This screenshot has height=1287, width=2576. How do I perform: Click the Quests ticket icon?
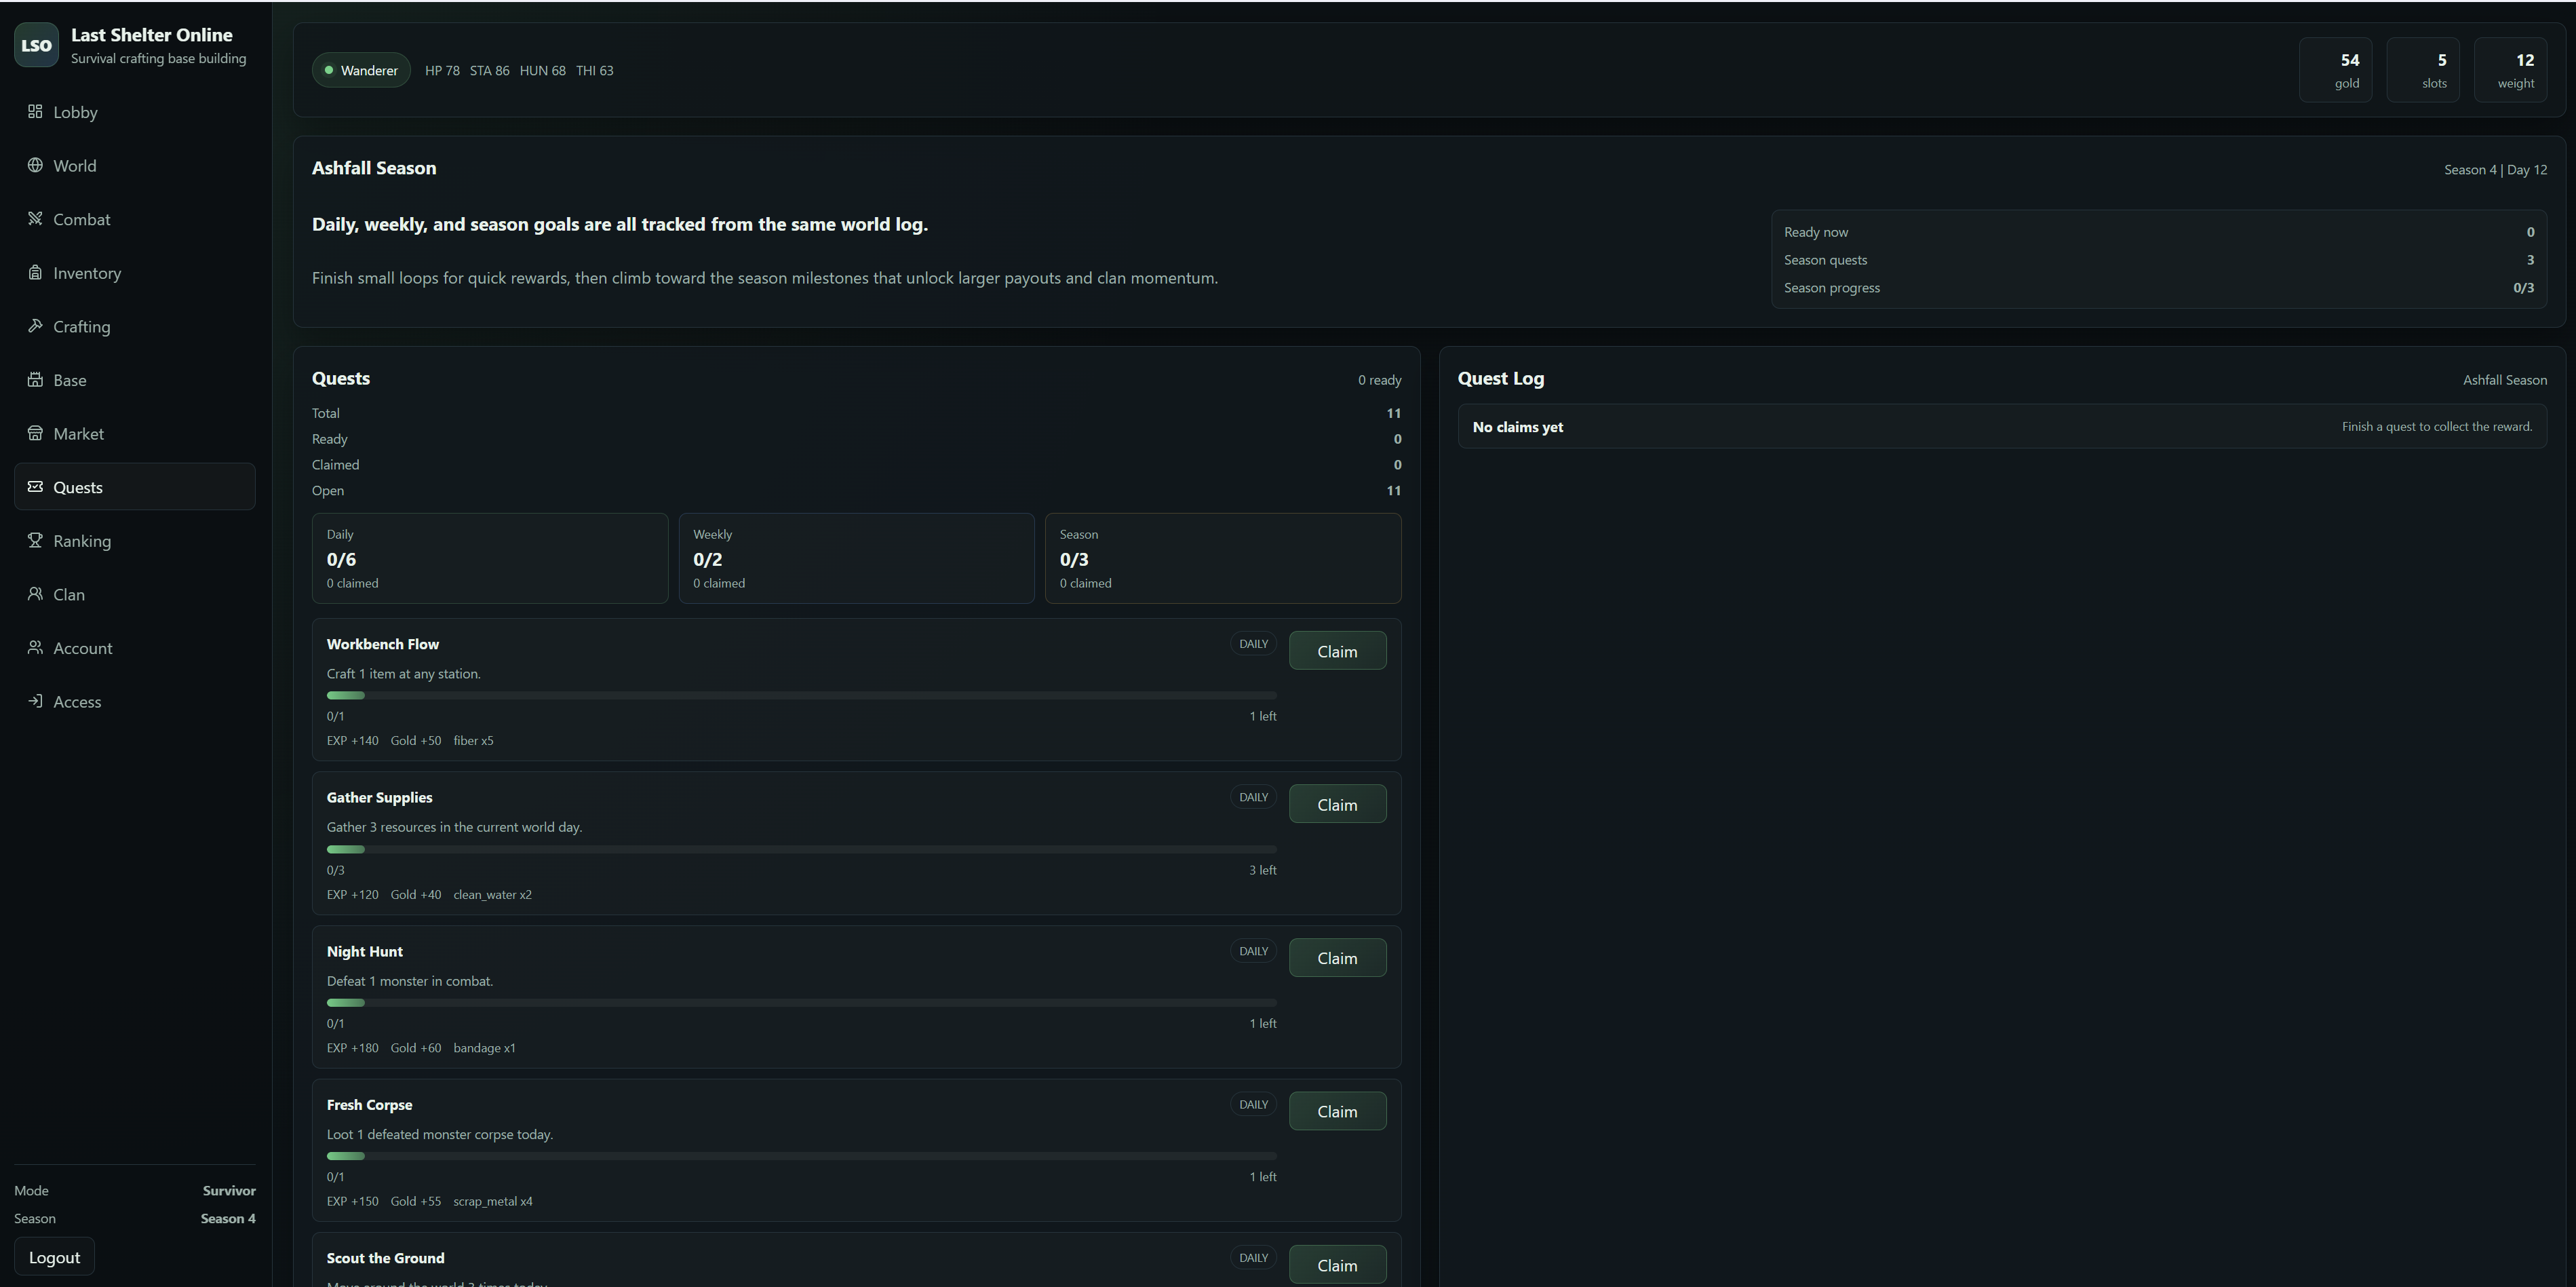pyautogui.click(x=35, y=486)
